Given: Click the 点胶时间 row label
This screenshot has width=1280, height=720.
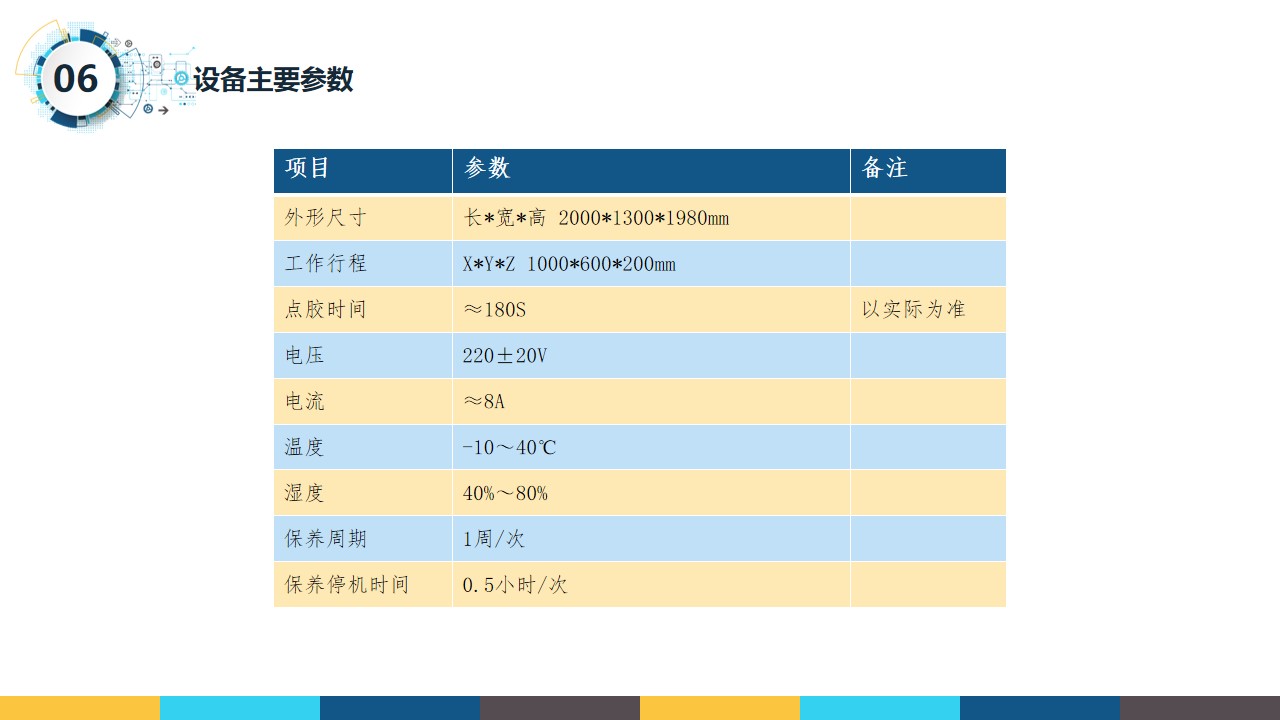Looking at the screenshot, I should click(326, 309).
